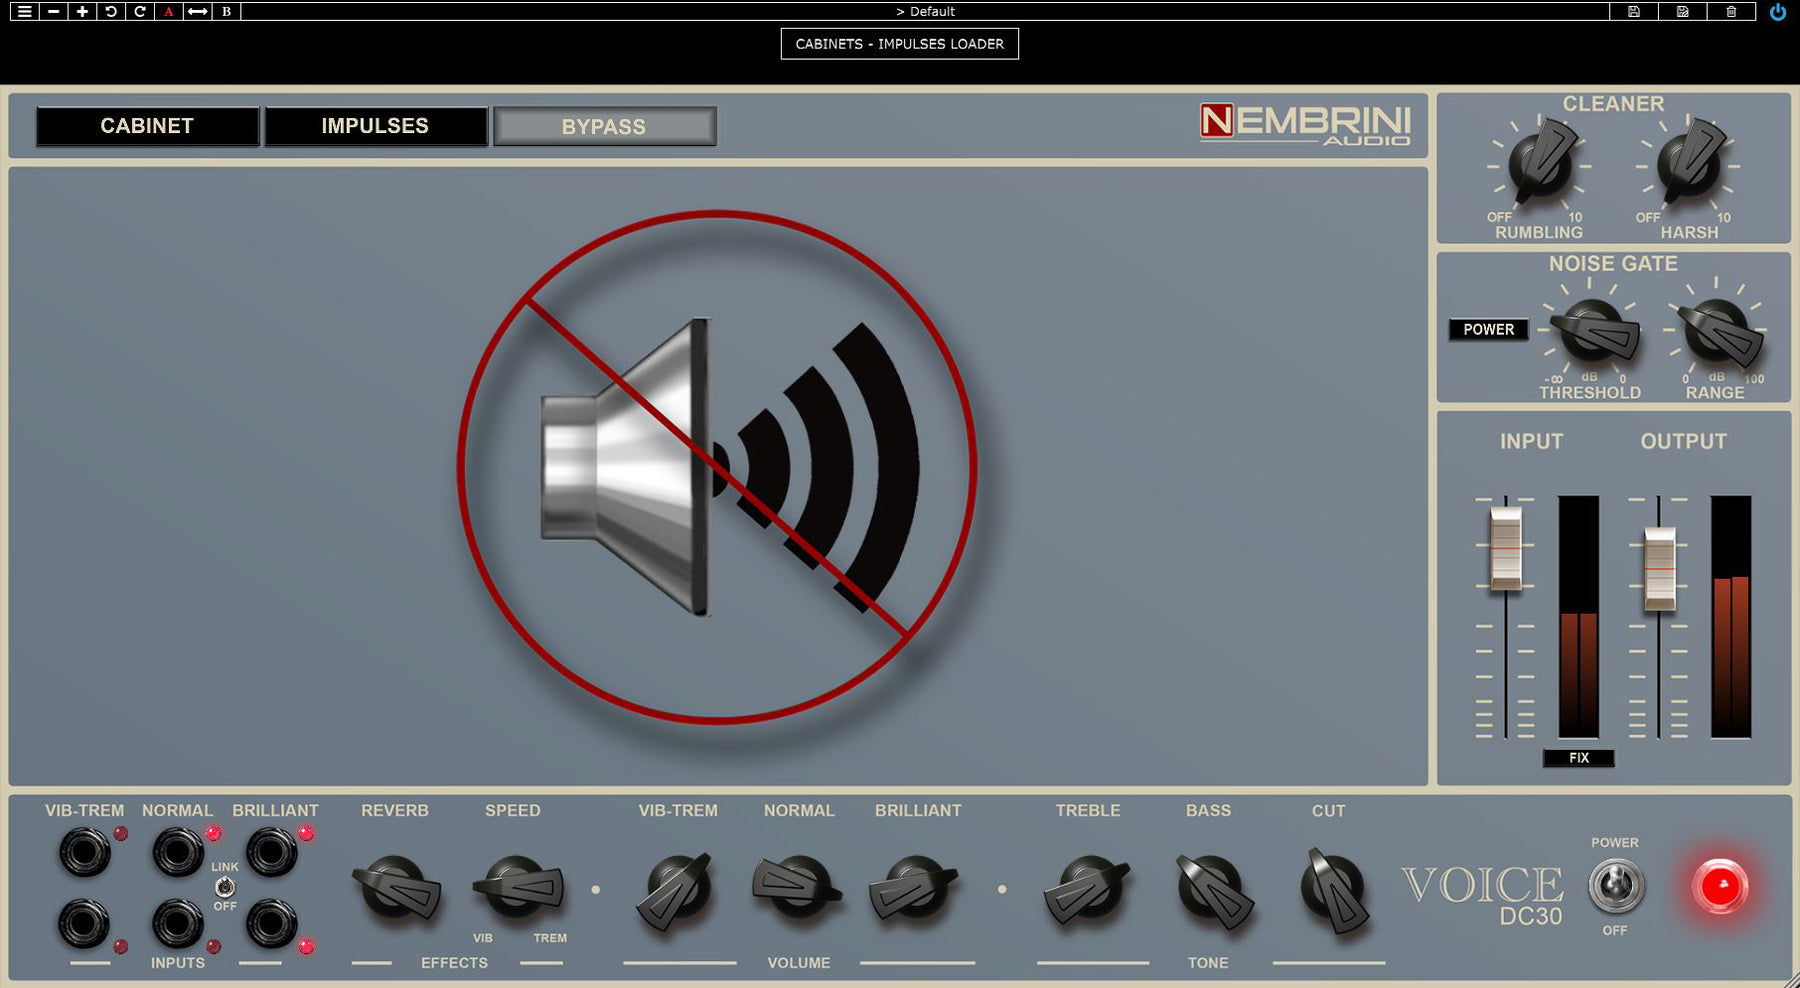Click the plus zoom icon
Image resolution: width=1800 pixels, height=988 pixels.
click(x=82, y=11)
